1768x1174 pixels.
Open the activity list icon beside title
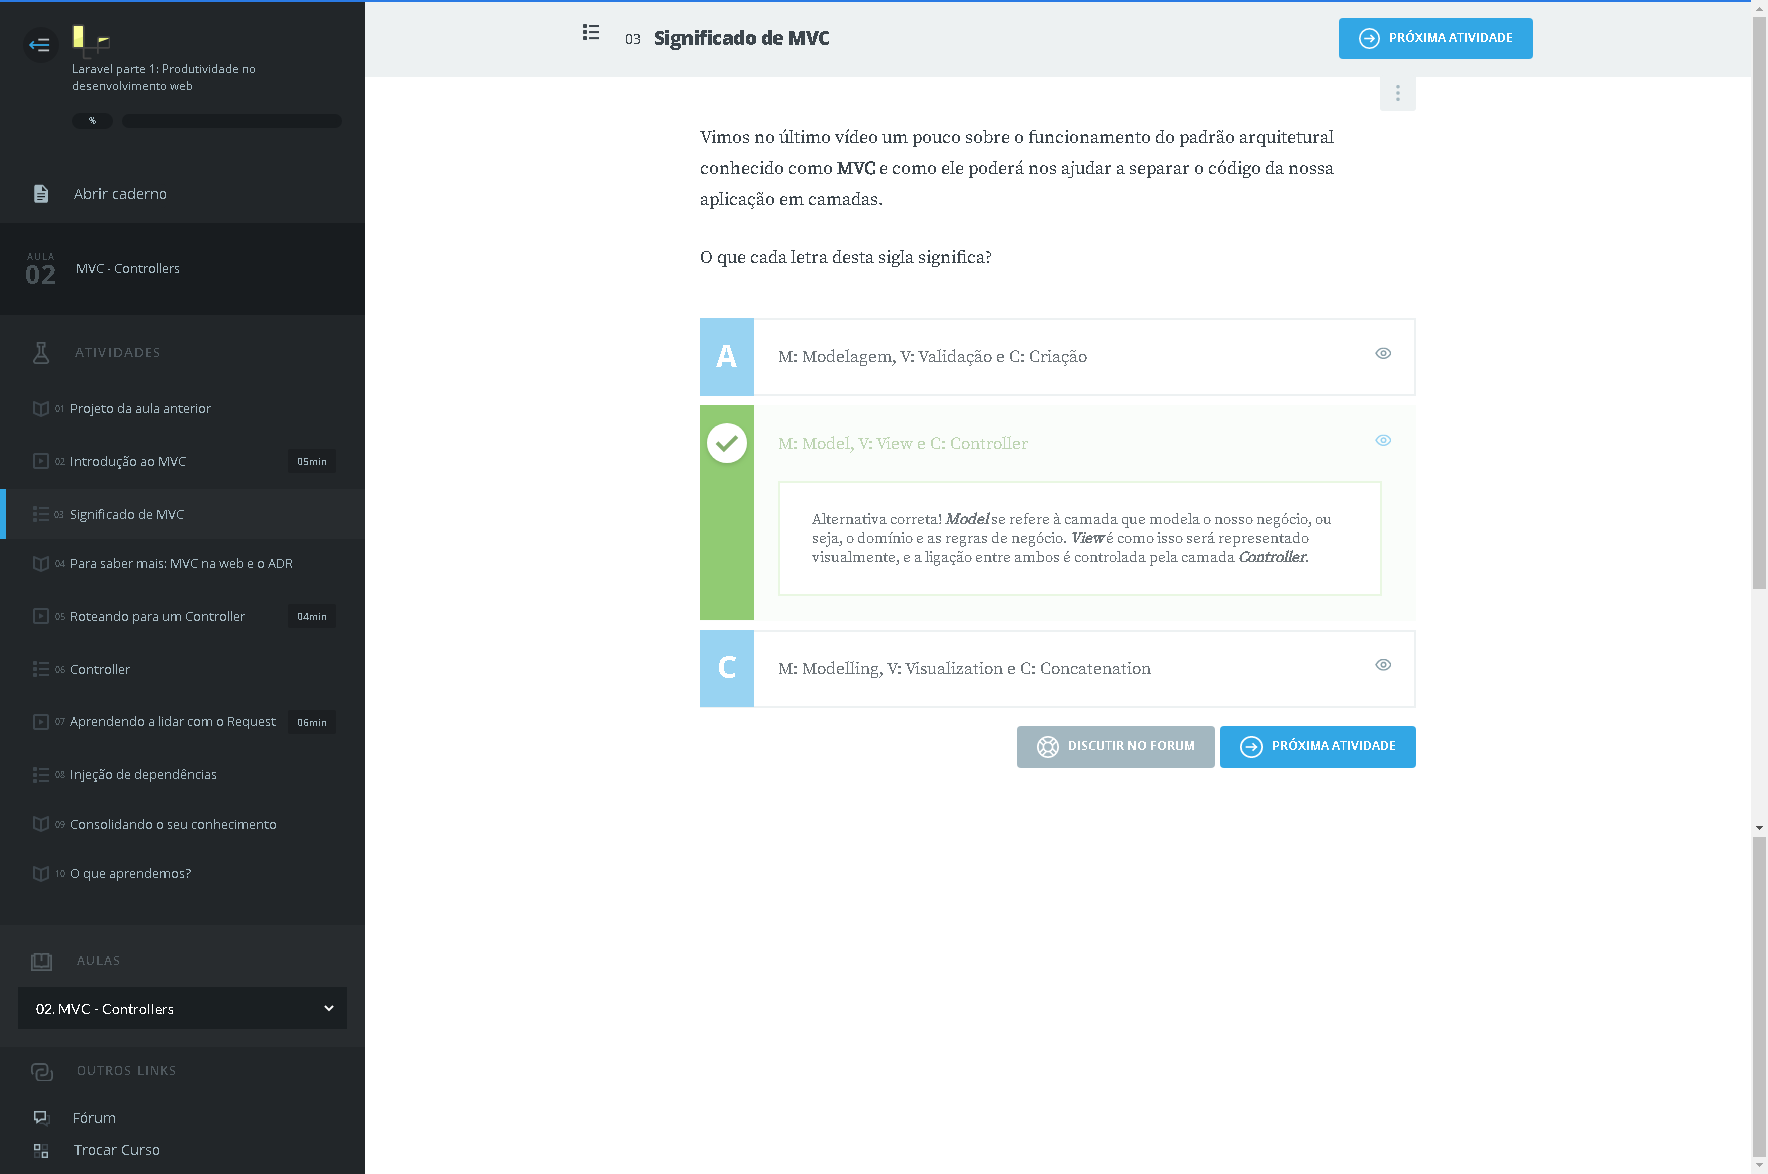(x=591, y=33)
